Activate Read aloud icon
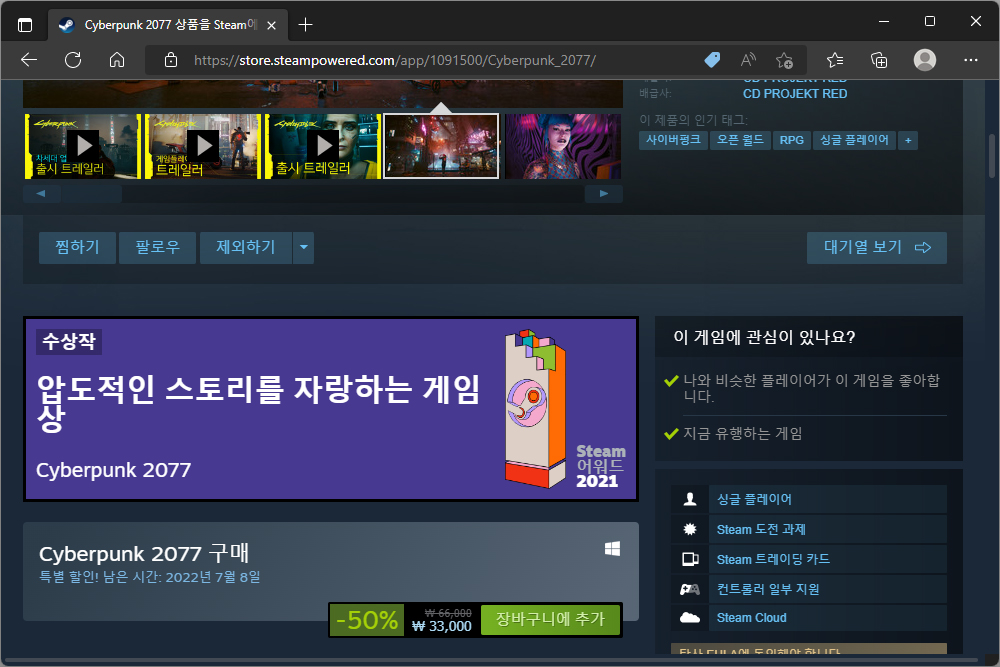Image resolution: width=1000 pixels, height=667 pixels. click(x=748, y=60)
